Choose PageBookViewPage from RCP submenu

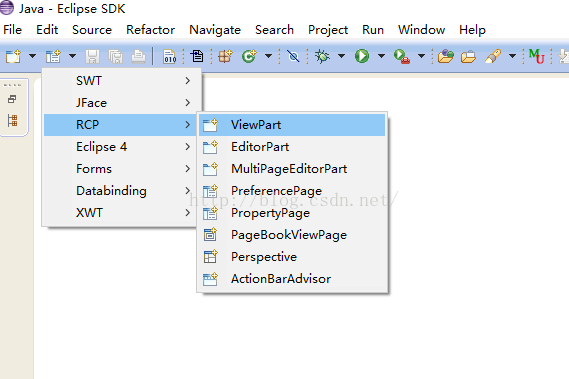coord(292,235)
